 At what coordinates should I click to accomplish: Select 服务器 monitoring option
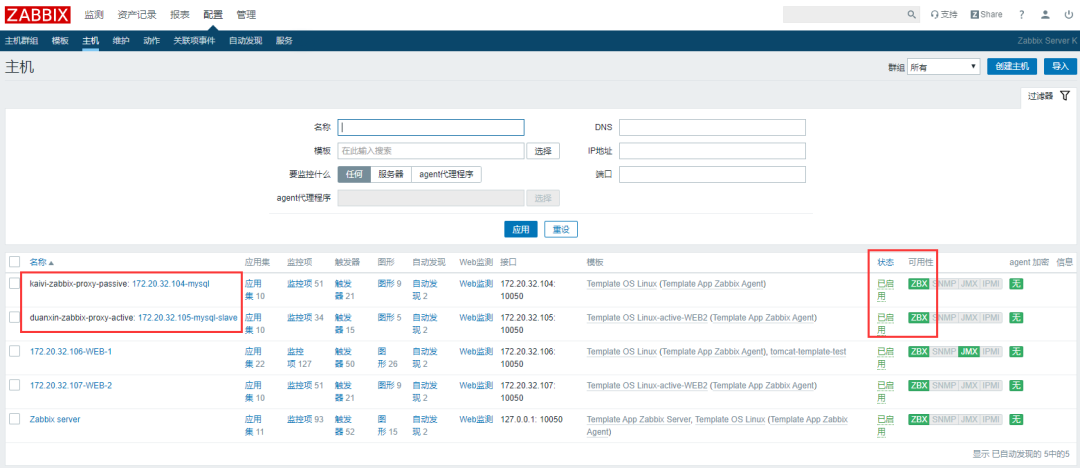[391, 174]
